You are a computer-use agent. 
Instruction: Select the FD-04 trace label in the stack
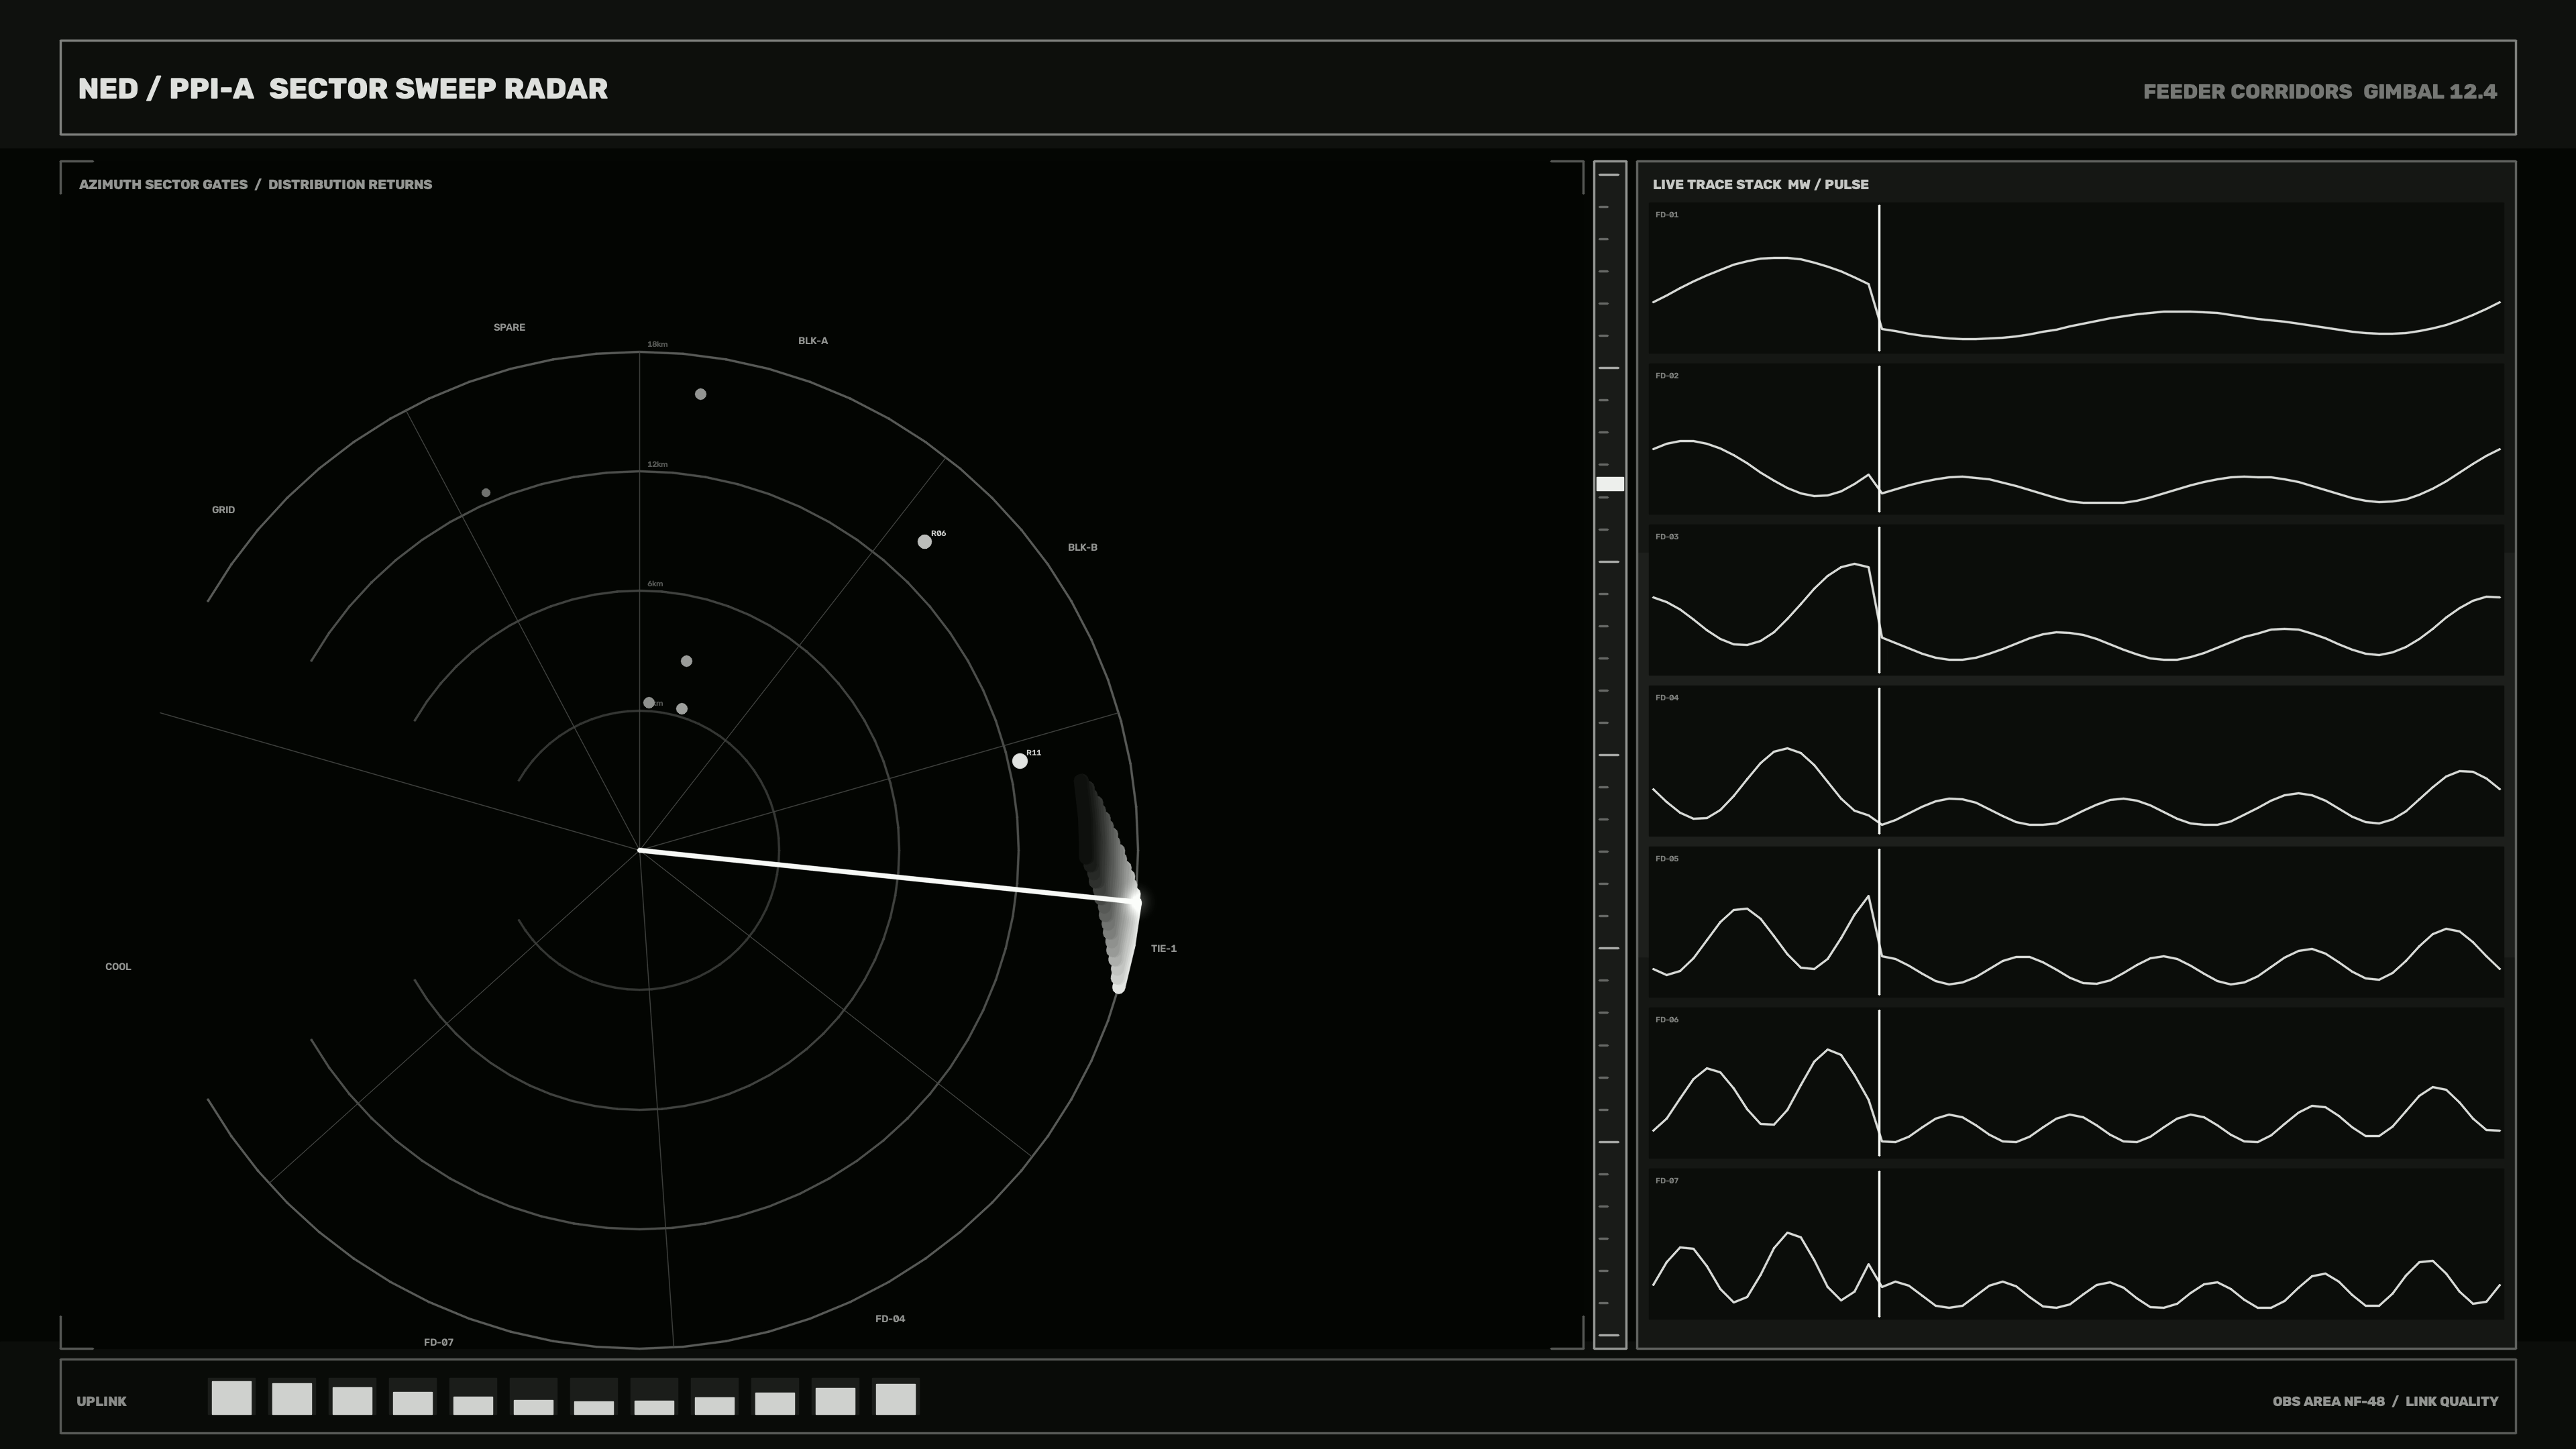coord(1667,698)
